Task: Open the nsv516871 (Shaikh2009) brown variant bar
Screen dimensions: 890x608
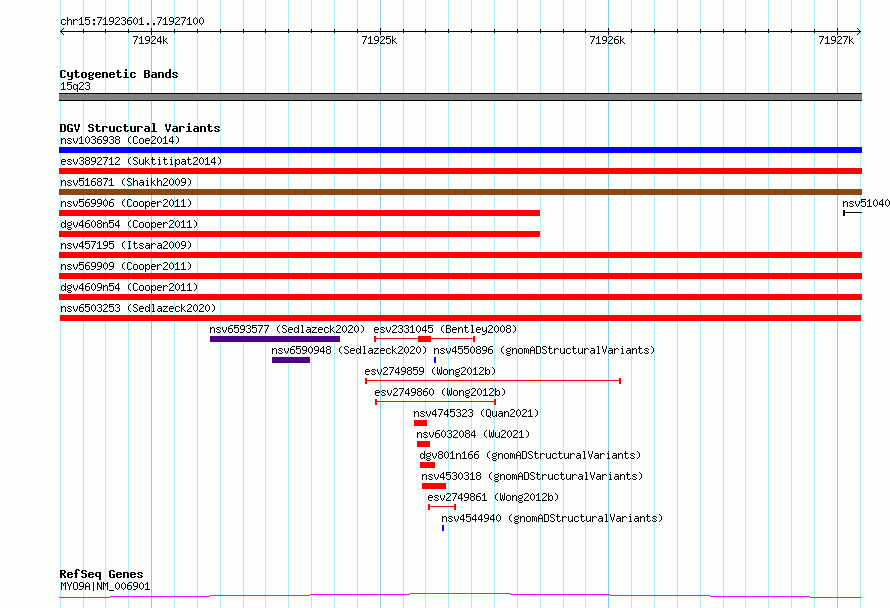Action: (x=460, y=192)
